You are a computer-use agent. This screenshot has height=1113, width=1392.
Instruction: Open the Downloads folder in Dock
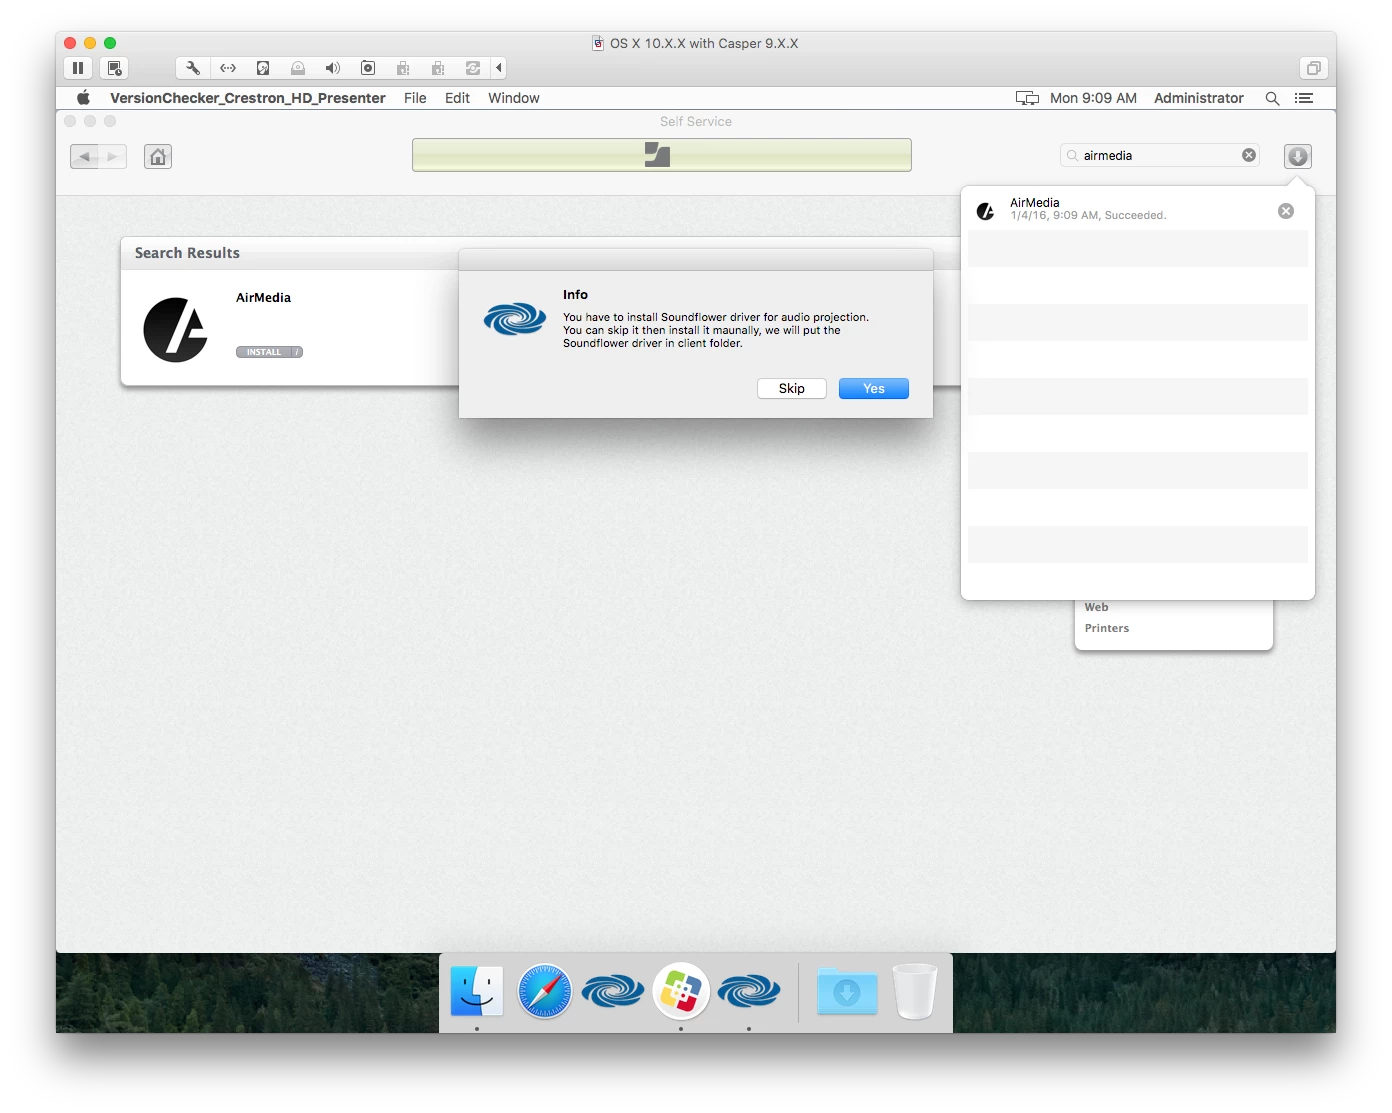(x=847, y=991)
